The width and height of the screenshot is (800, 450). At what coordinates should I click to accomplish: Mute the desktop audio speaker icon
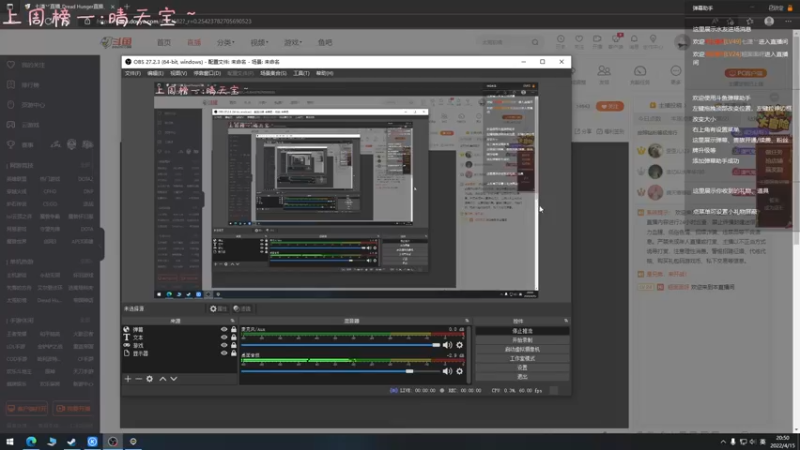click(447, 371)
